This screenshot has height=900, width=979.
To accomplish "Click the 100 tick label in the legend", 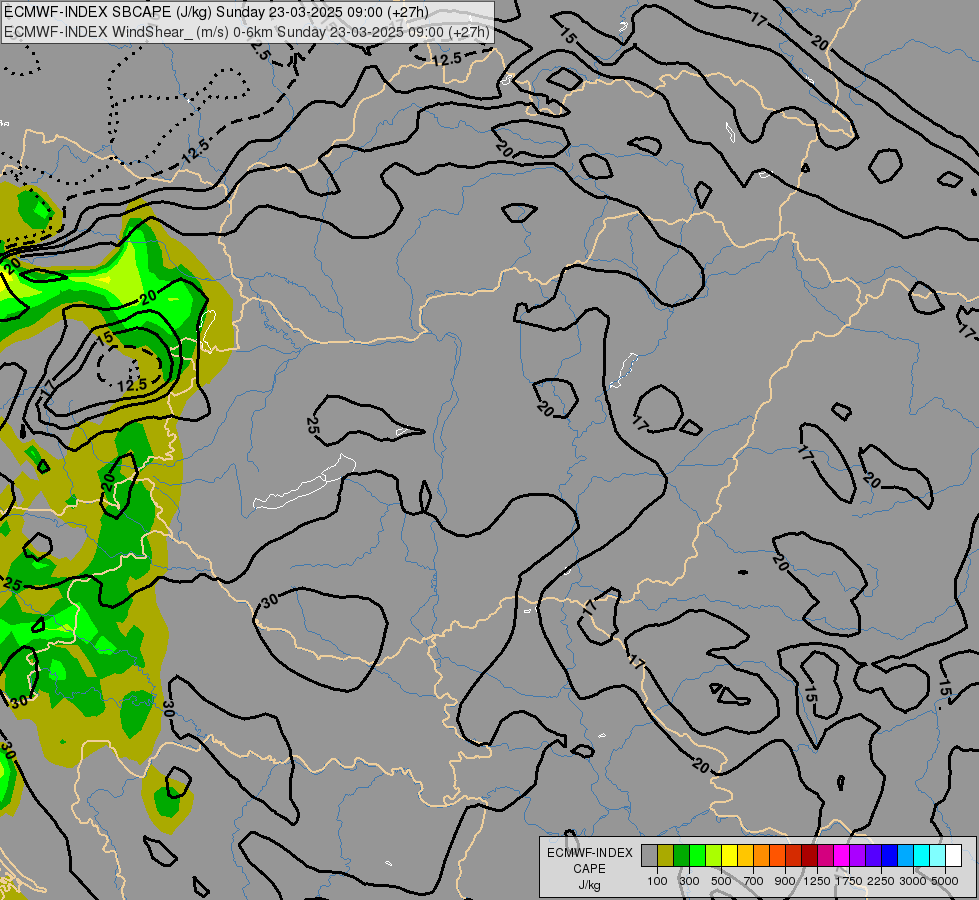I will [x=657, y=881].
